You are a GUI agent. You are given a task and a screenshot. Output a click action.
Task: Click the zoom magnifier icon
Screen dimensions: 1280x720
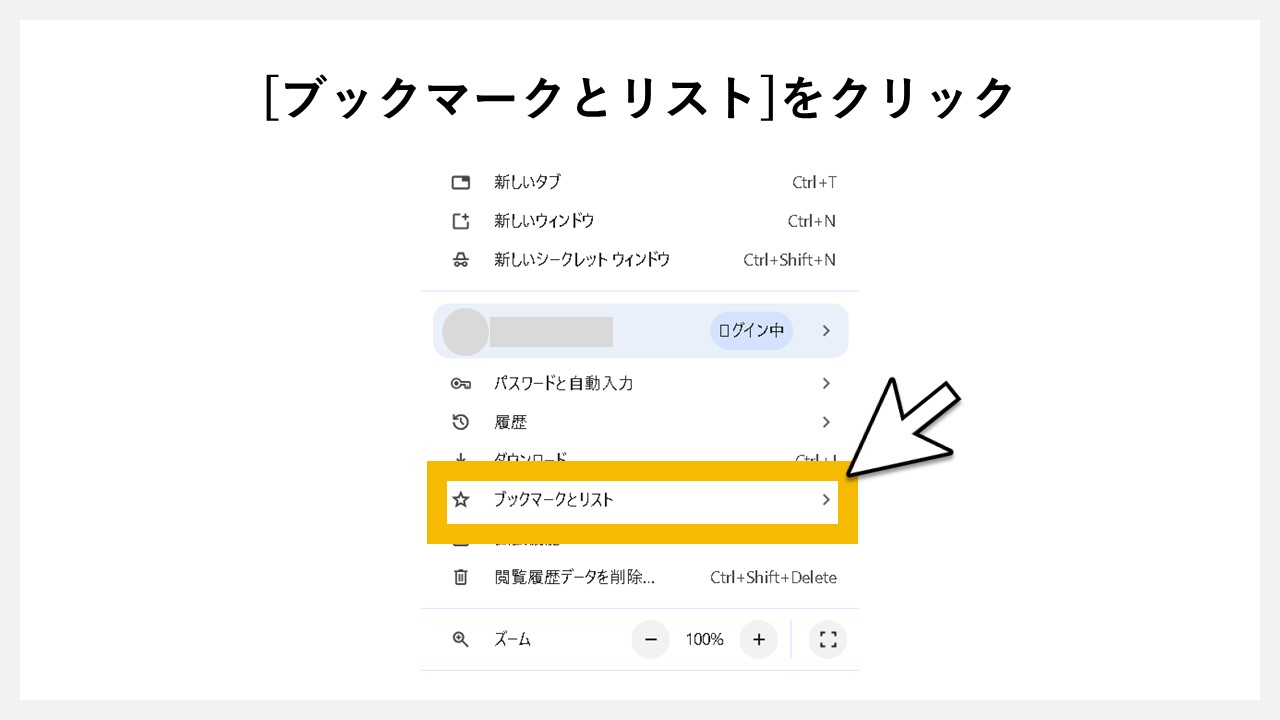460,639
